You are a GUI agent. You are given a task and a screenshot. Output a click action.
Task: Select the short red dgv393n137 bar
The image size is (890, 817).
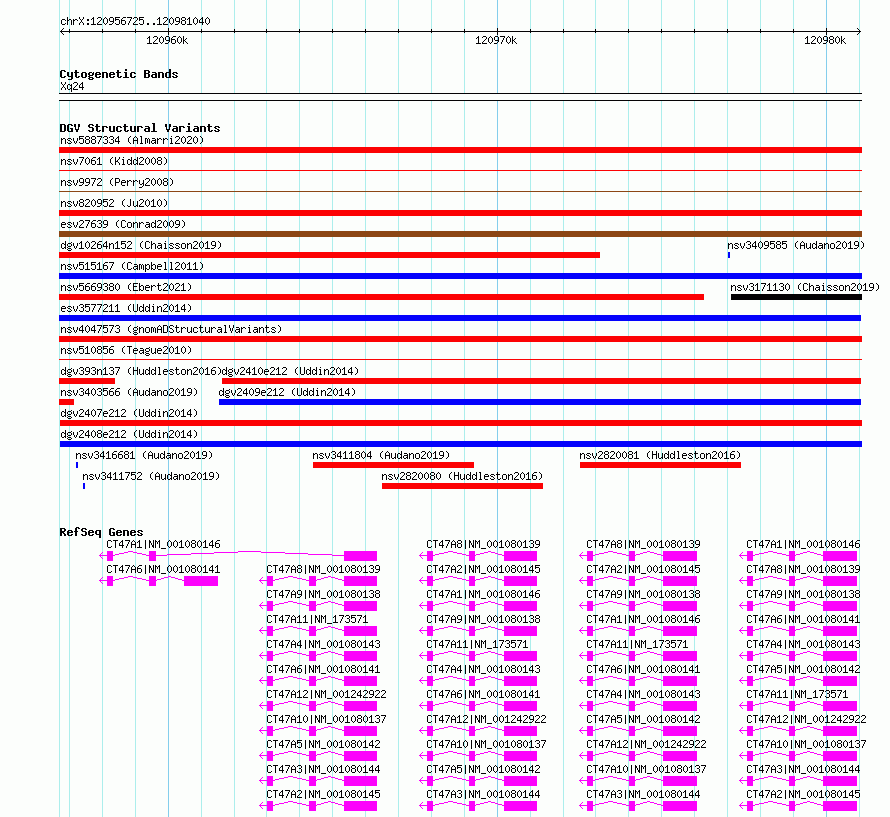87,381
